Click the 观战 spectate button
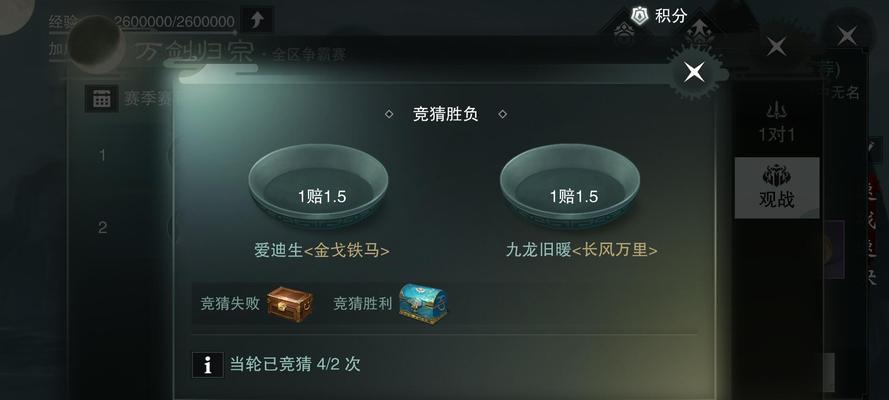889x400 pixels. pos(777,188)
